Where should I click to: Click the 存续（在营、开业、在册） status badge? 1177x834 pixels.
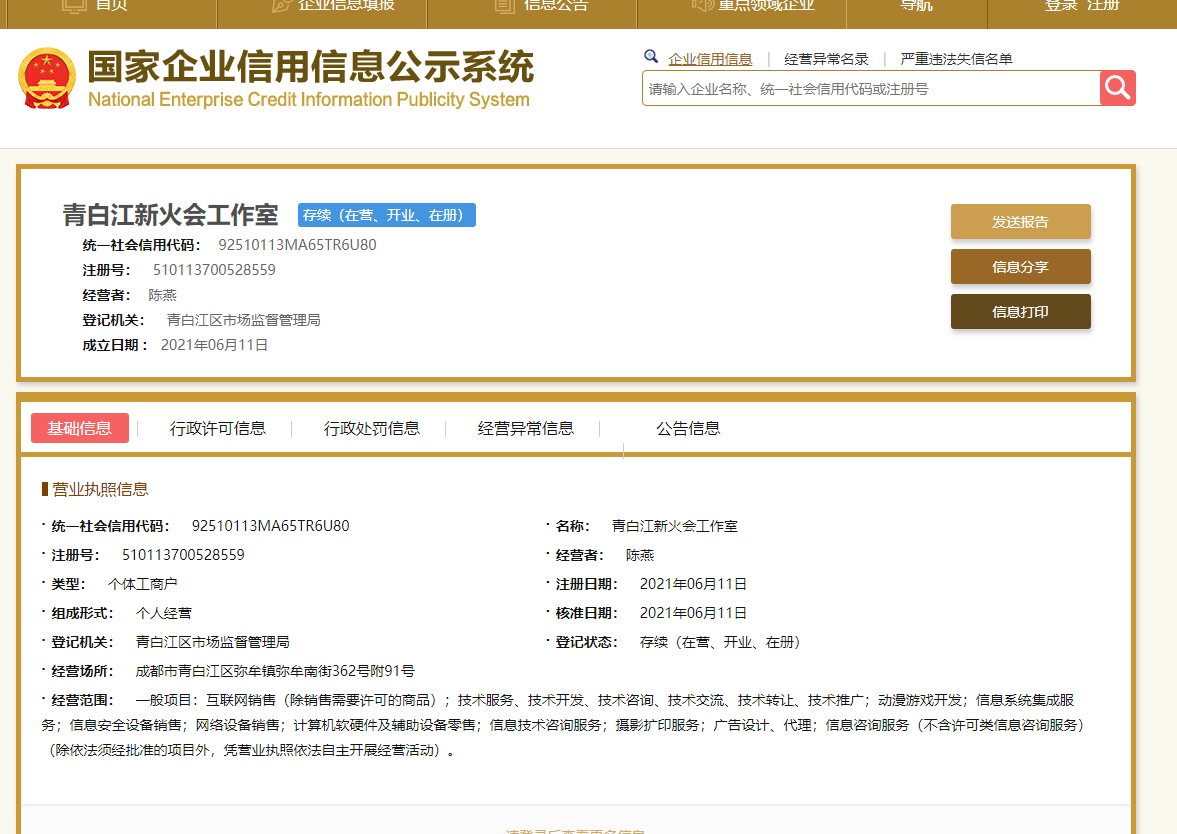(x=387, y=215)
